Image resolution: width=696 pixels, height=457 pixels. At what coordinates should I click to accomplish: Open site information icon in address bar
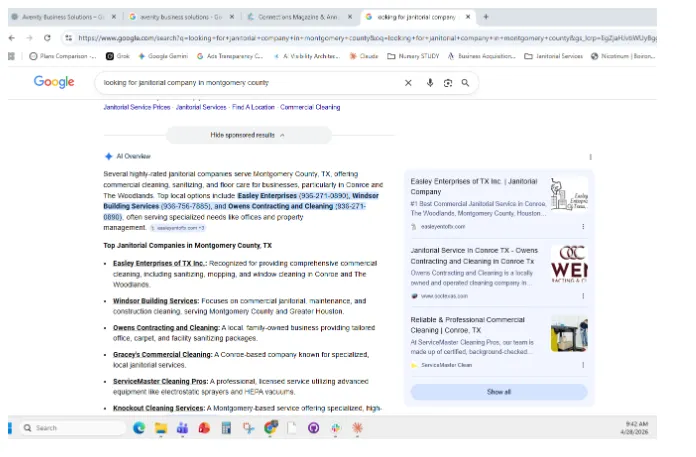pyautogui.click(x=68, y=38)
